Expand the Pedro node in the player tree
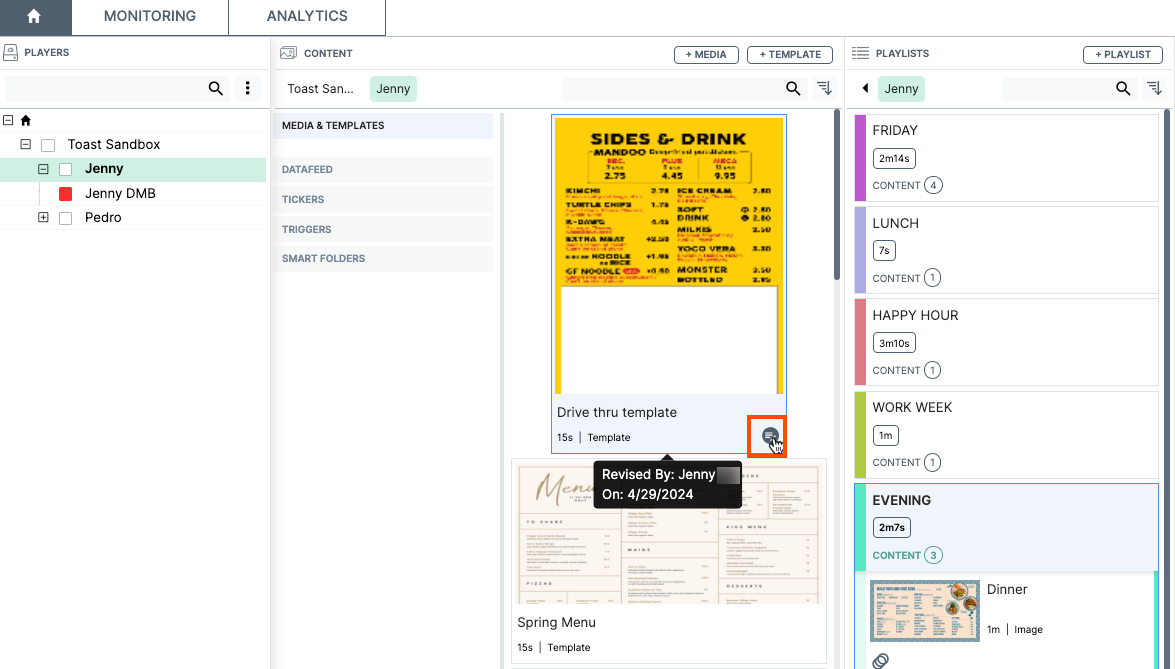 (43, 217)
